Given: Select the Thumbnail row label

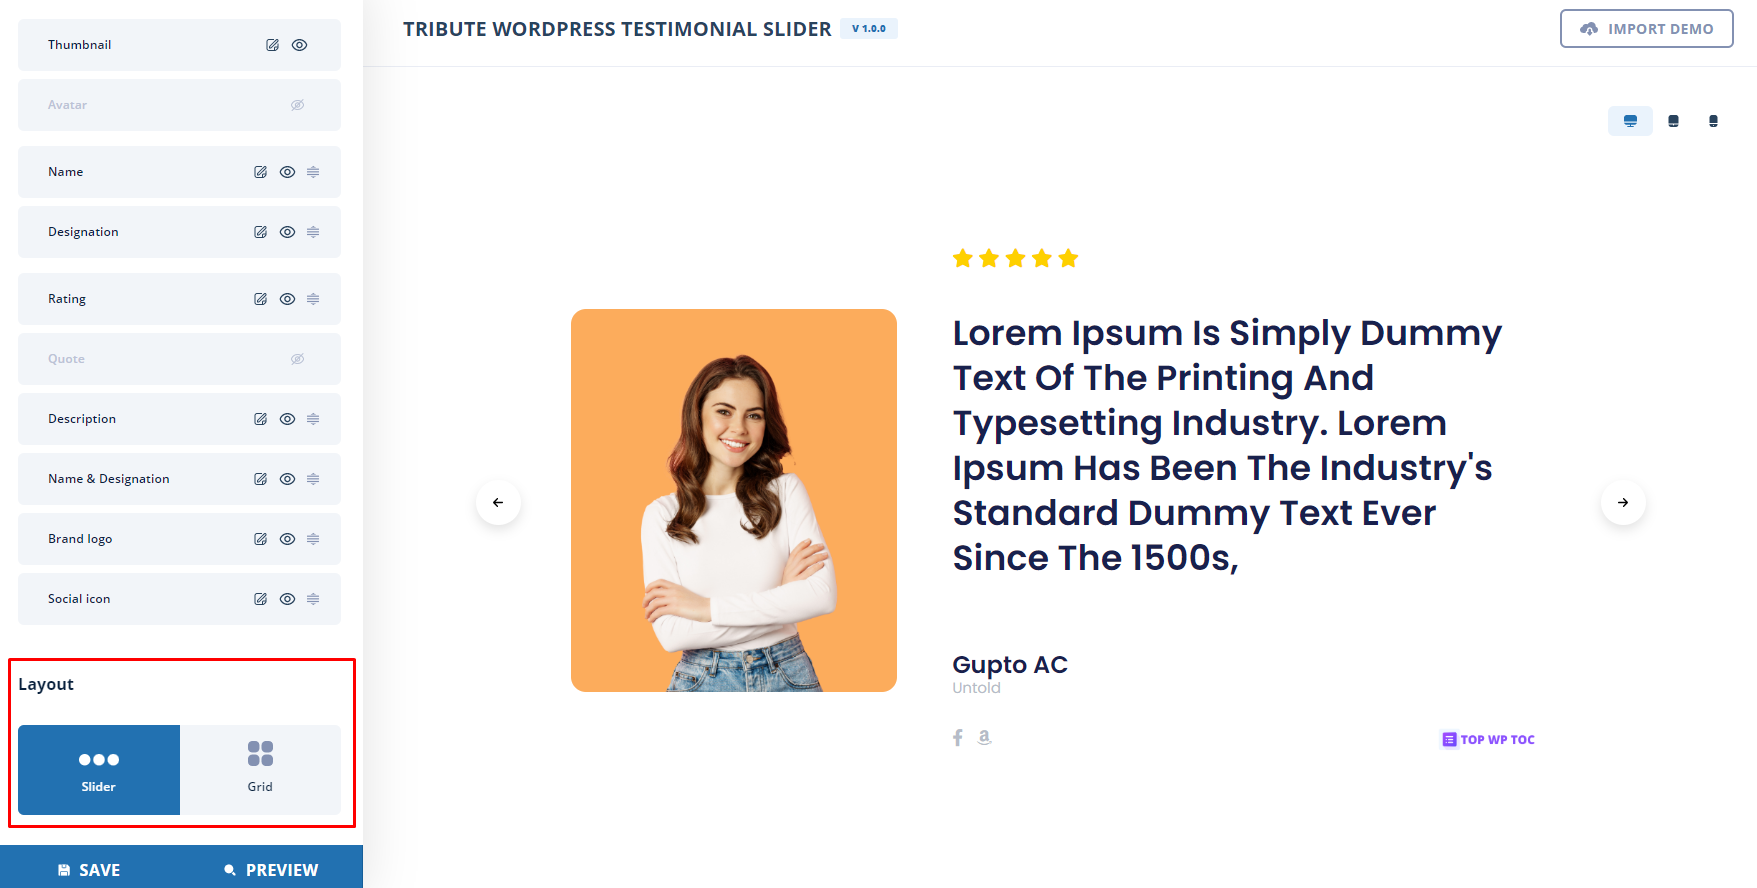Looking at the screenshot, I should click(x=80, y=45).
